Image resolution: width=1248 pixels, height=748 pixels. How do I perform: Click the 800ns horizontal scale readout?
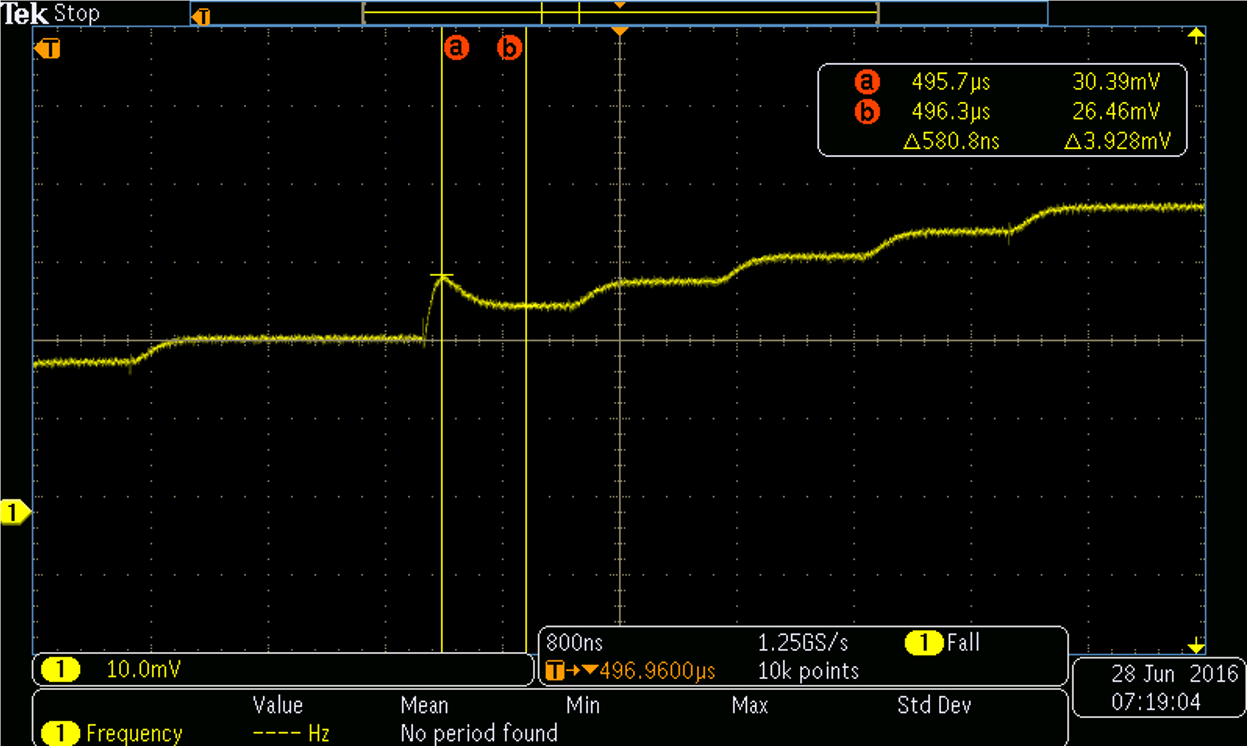(x=575, y=643)
